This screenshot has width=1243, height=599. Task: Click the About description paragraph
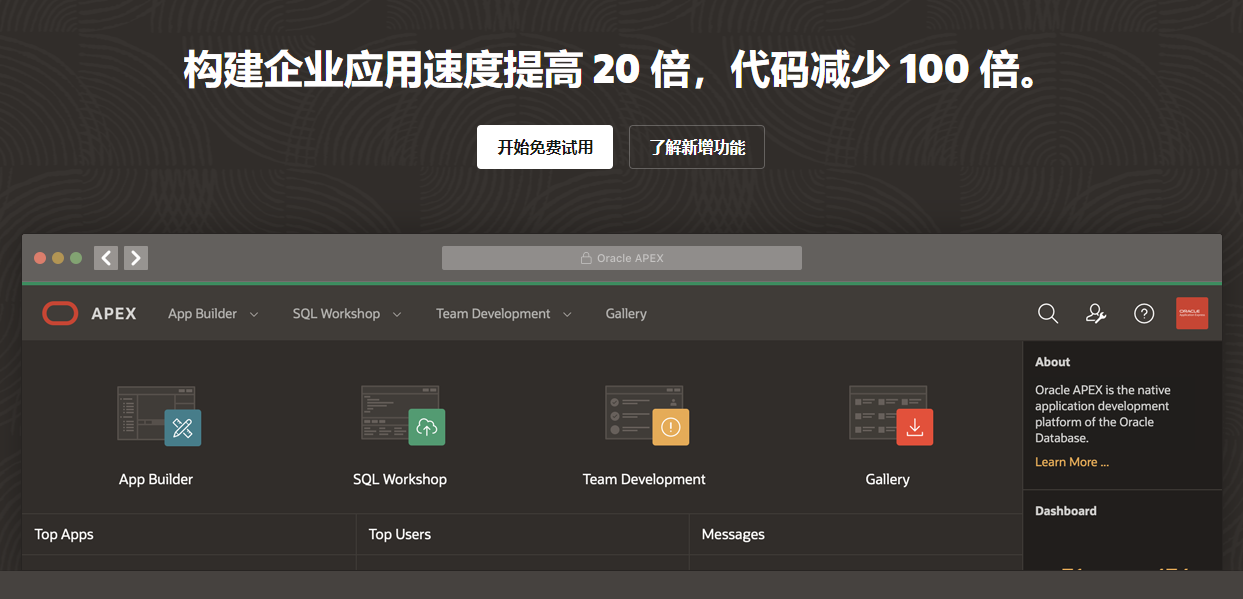tap(1103, 414)
